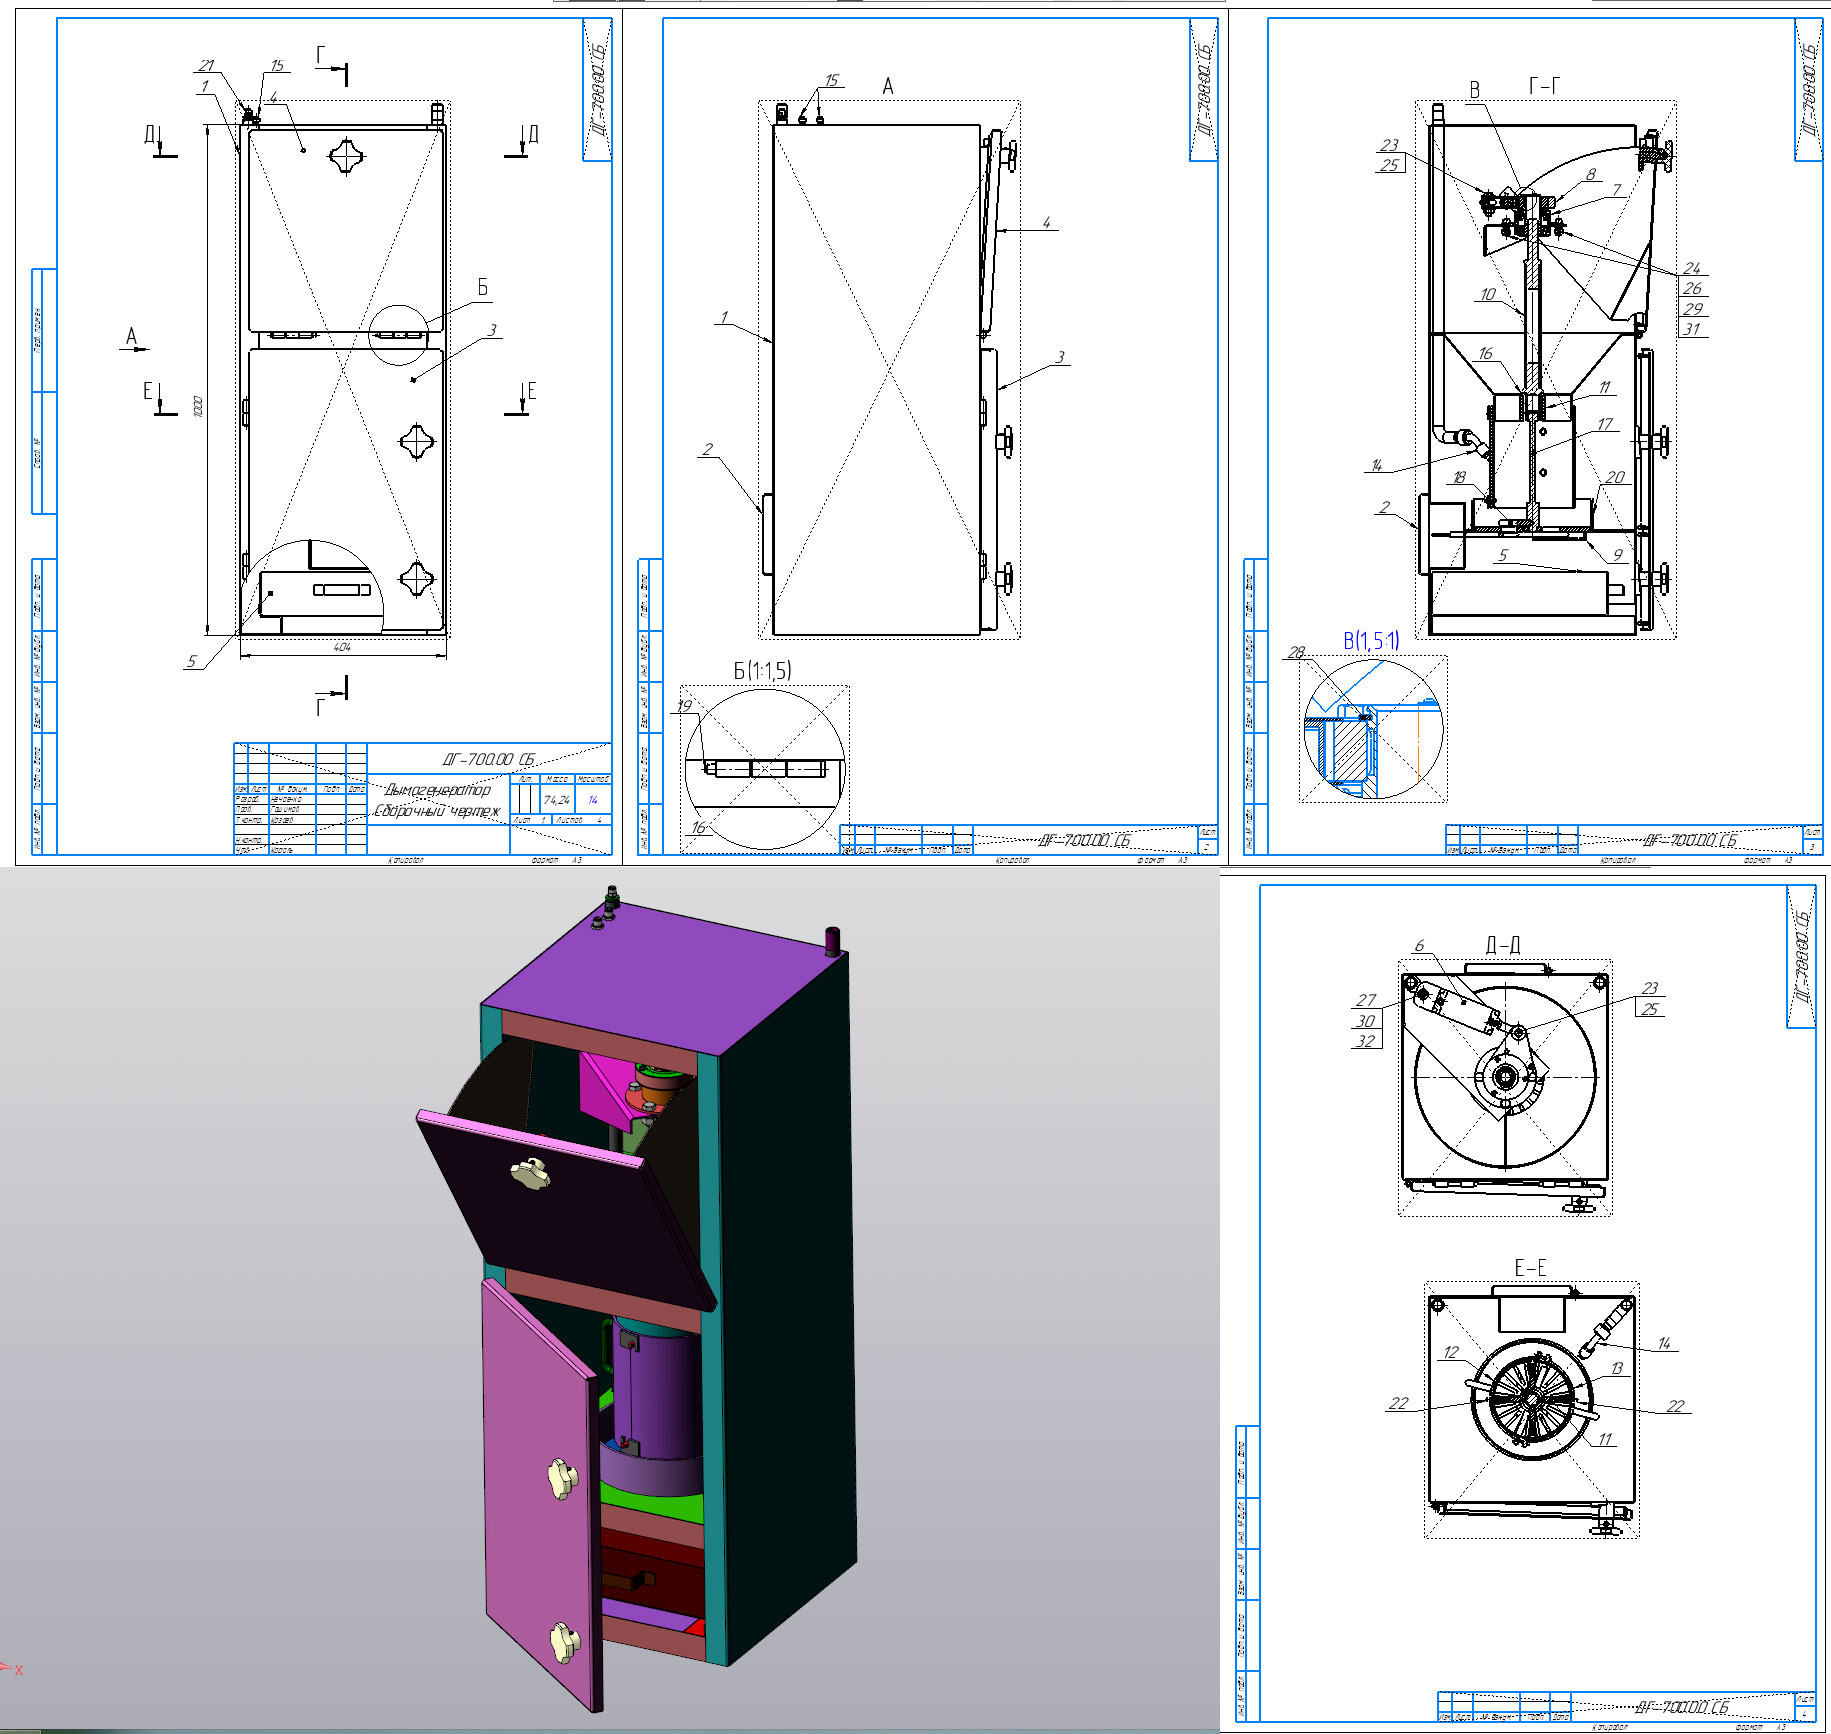Click callout '12' in section Е-Е
The width and height of the screenshot is (1831, 1734).
point(1451,1352)
